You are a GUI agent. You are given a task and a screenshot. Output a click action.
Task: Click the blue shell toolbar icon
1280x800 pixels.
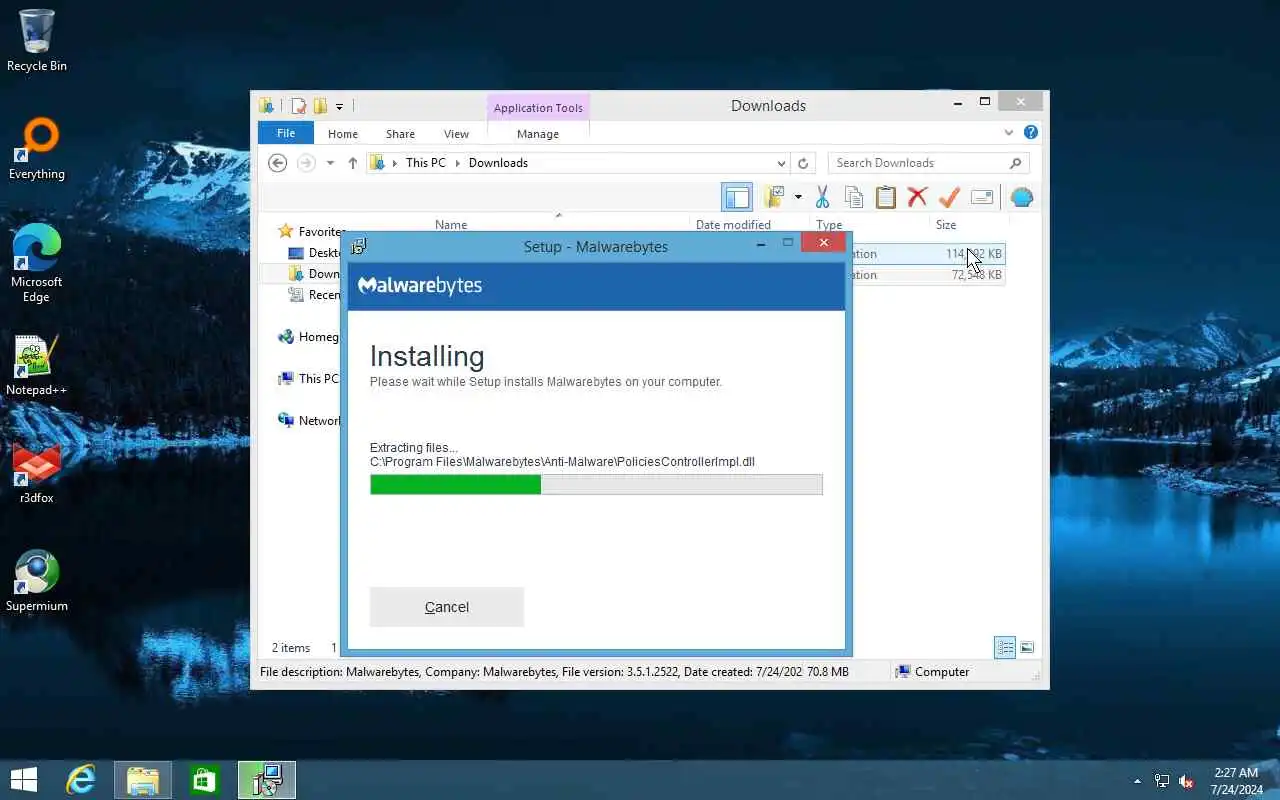pyautogui.click(x=1021, y=197)
